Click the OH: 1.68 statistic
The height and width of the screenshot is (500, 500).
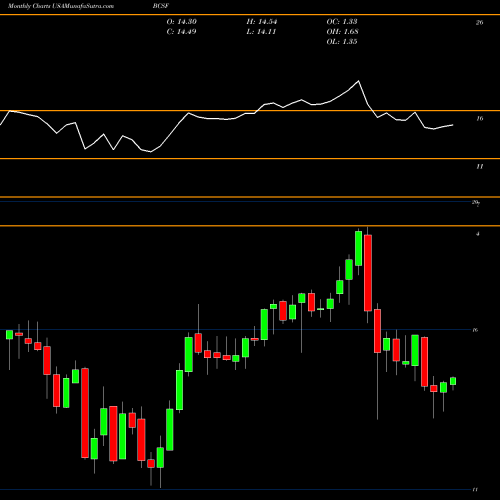[x=343, y=32]
